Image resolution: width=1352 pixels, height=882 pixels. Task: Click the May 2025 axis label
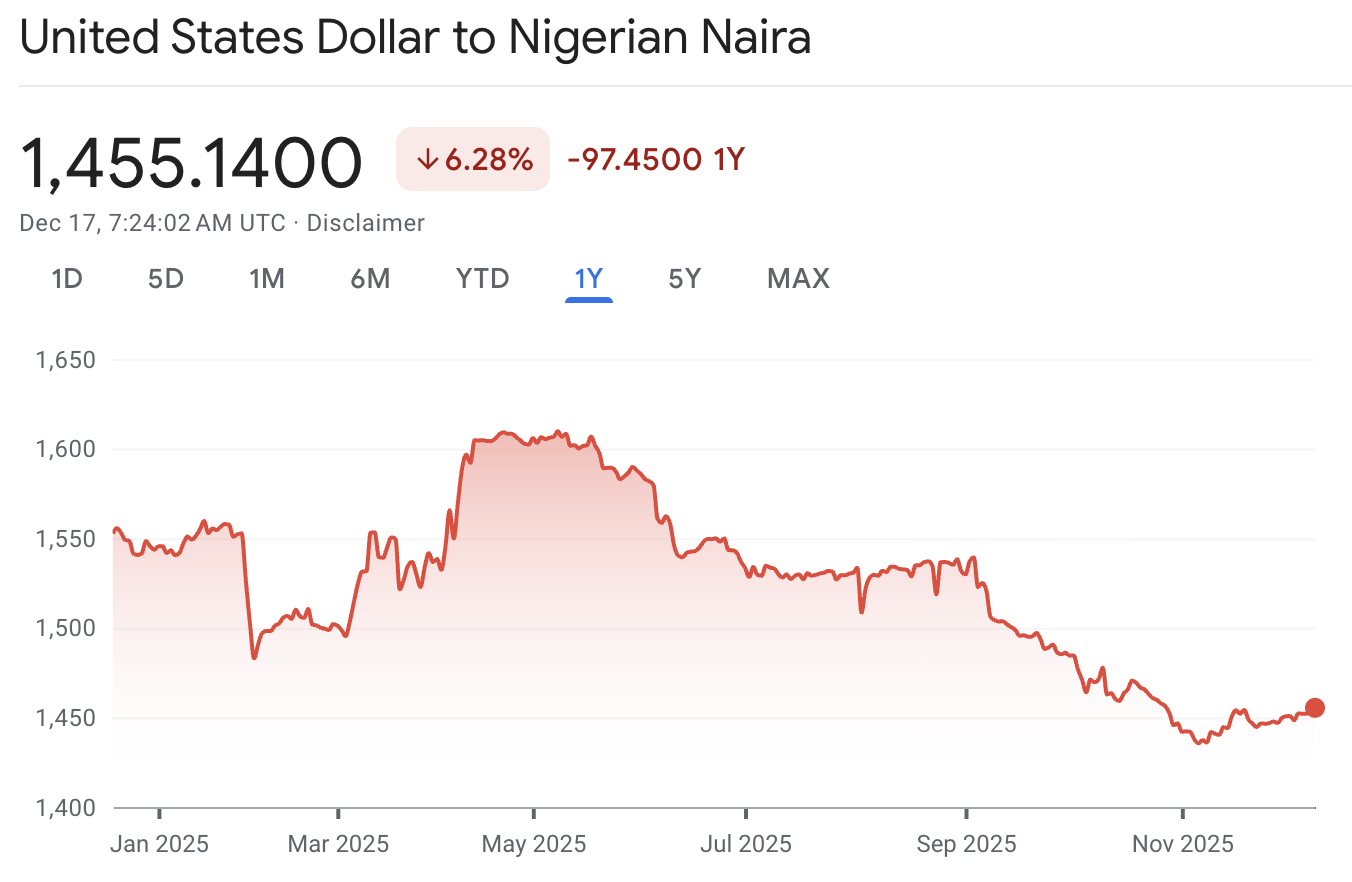coord(533,843)
